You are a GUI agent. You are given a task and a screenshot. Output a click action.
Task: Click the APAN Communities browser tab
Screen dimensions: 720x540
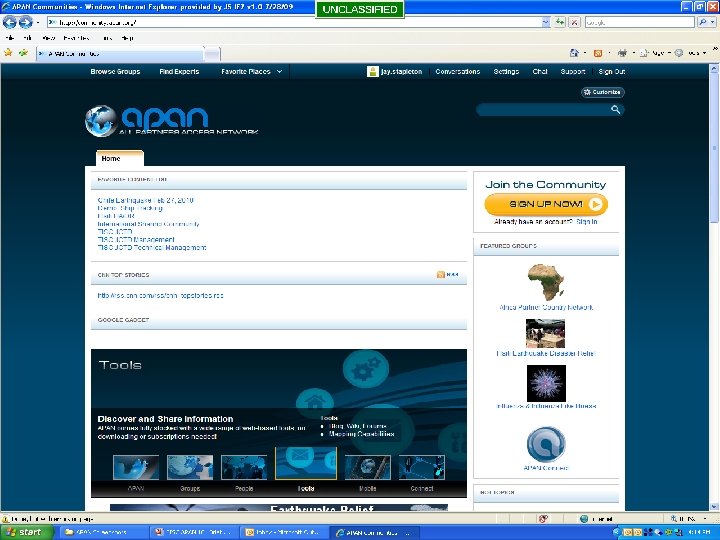click(120, 54)
